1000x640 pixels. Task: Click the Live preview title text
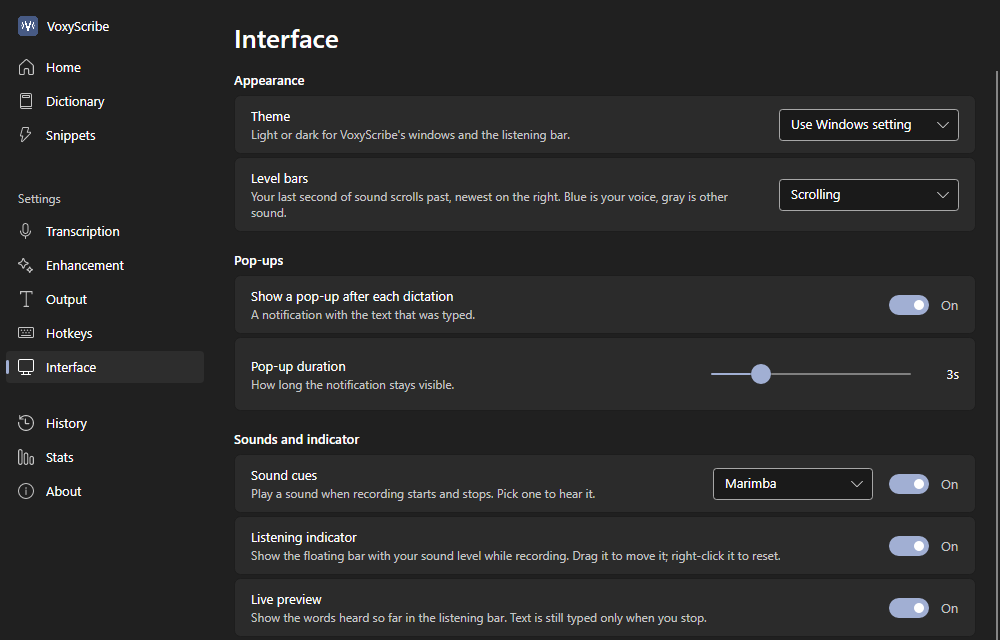[286, 599]
